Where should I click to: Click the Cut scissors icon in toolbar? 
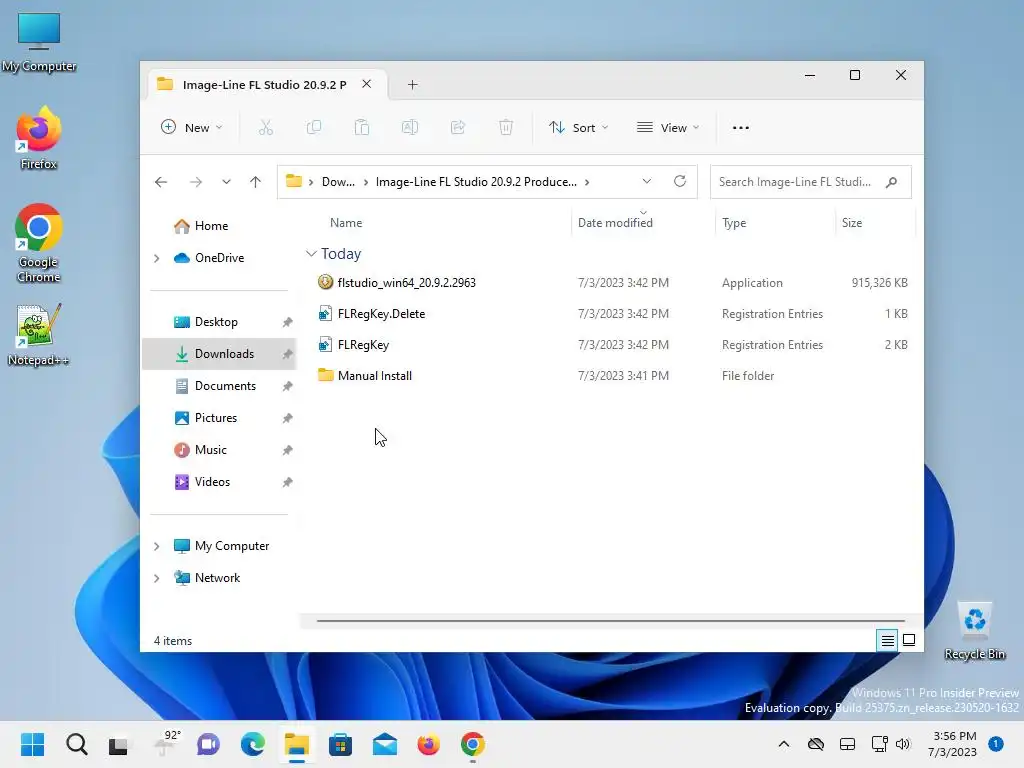coord(266,127)
